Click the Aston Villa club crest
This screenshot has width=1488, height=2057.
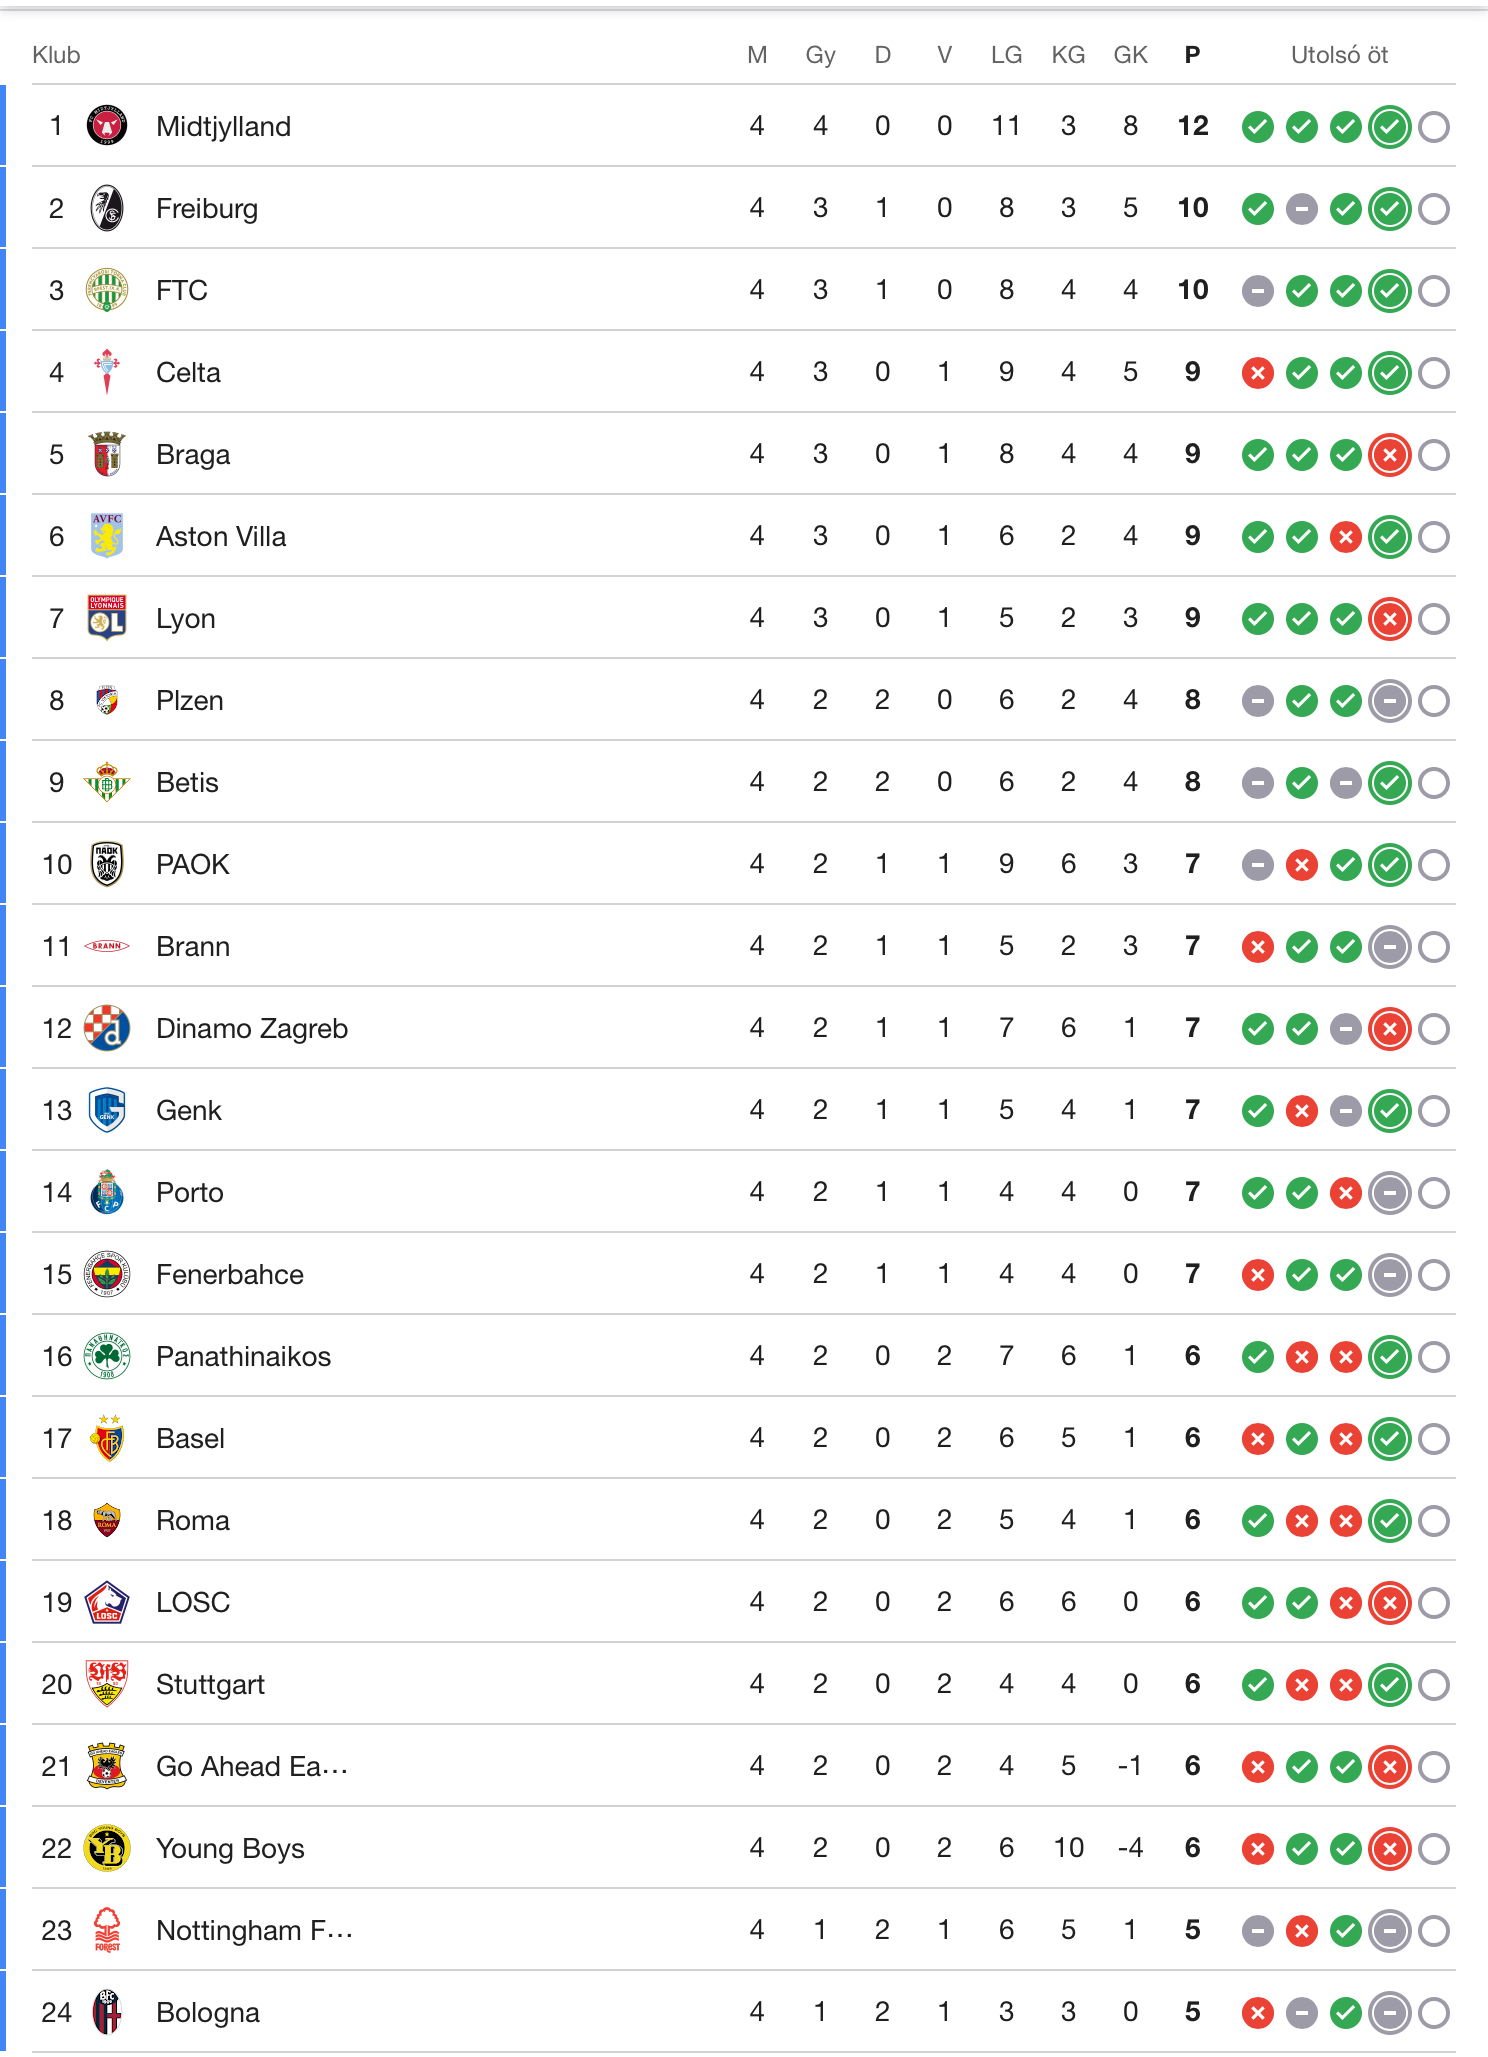pyautogui.click(x=107, y=536)
